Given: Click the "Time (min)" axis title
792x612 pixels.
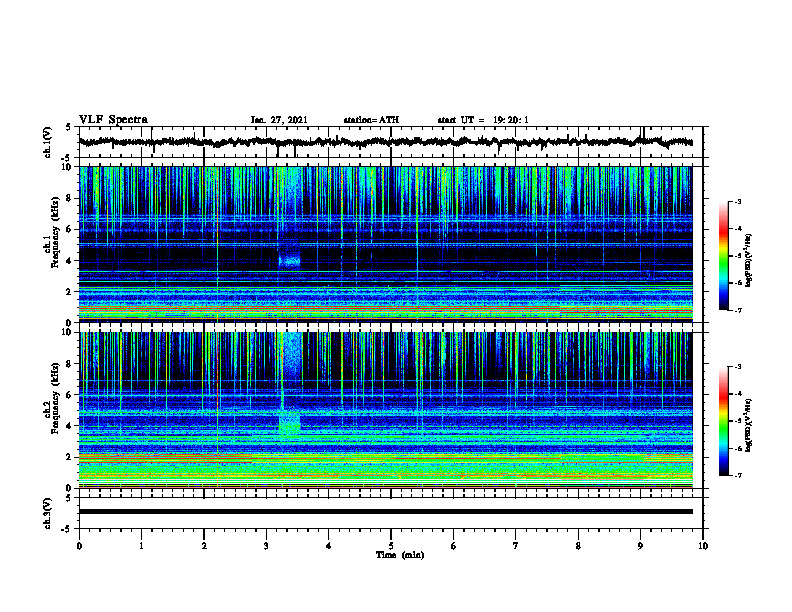Looking at the screenshot, I should click(400, 555).
